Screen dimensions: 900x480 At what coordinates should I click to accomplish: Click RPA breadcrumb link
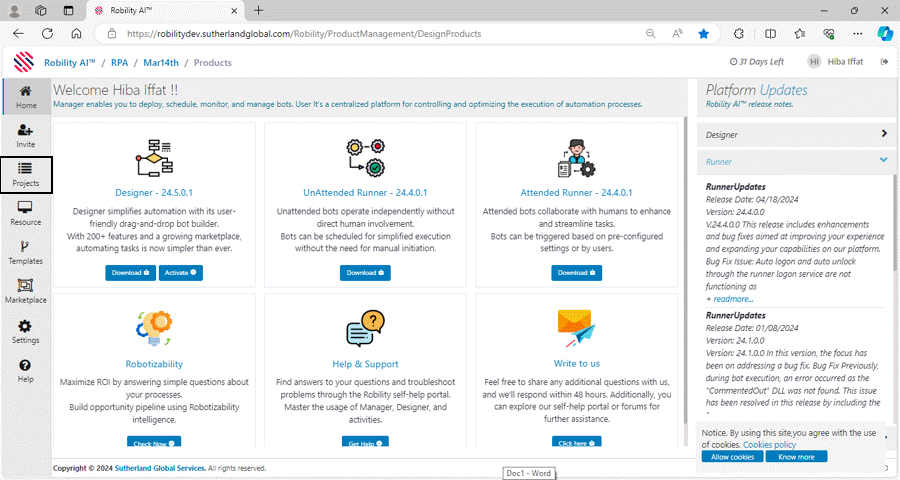point(119,63)
